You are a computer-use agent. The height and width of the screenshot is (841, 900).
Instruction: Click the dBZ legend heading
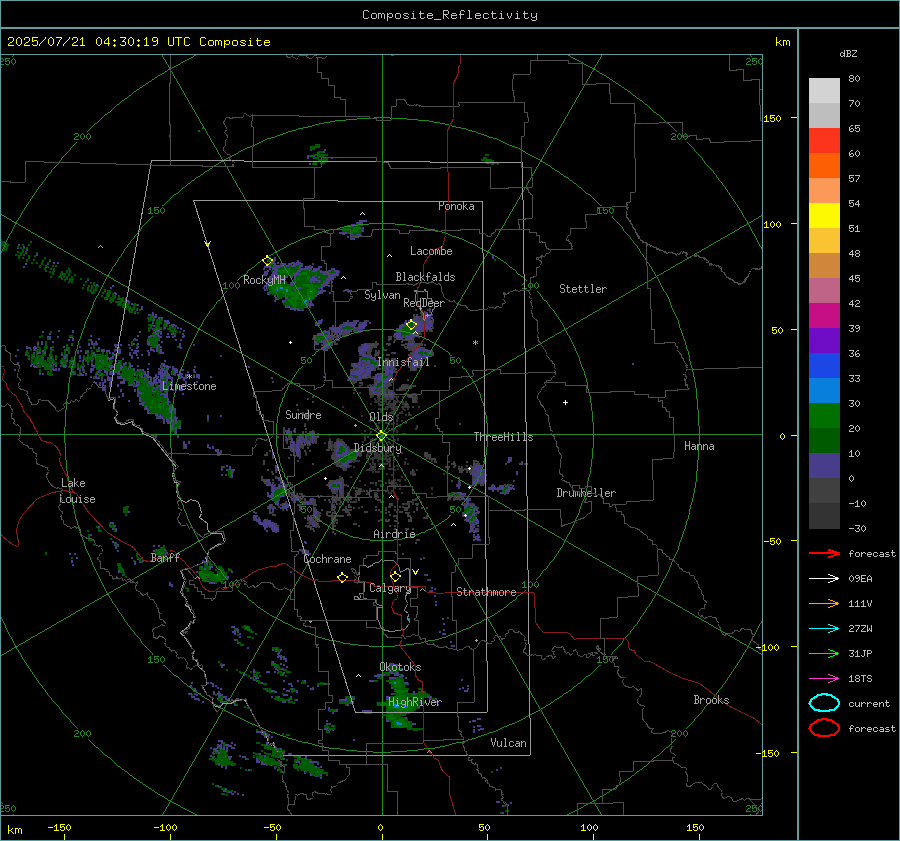[848, 53]
